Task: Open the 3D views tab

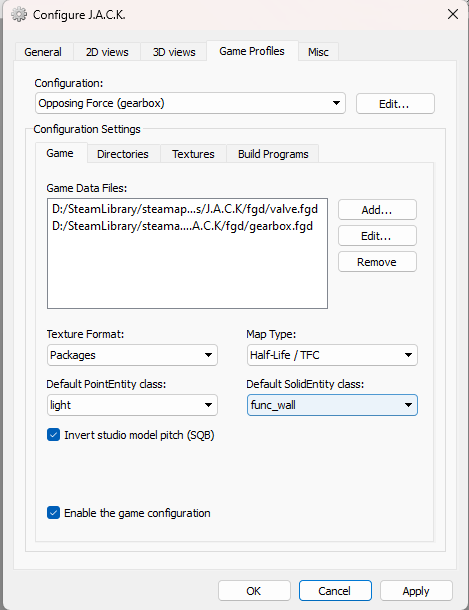Action: (x=174, y=52)
